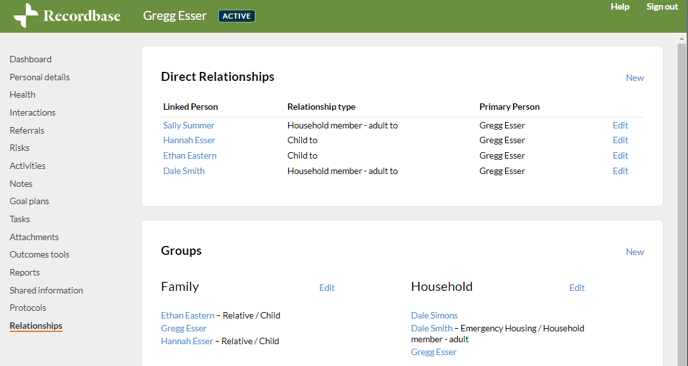This screenshot has width=688, height=366.
Task: Click the Recordbase logo icon
Action: (26, 16)
